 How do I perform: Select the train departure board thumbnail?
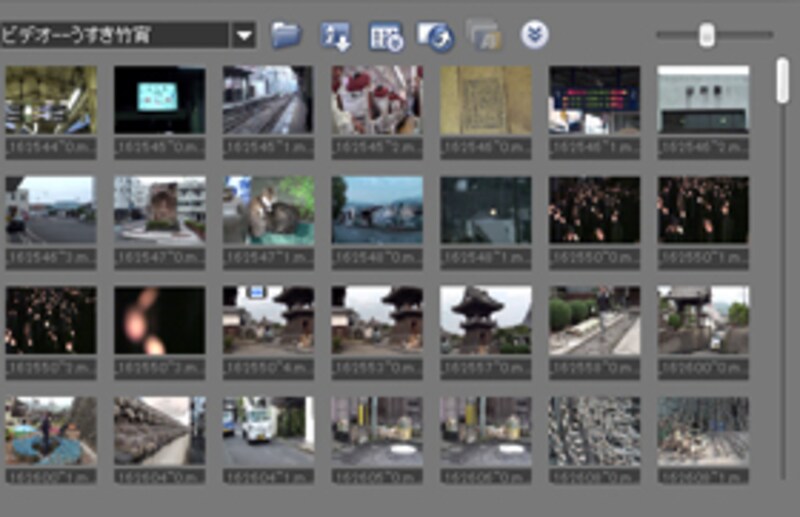[594, 100]
